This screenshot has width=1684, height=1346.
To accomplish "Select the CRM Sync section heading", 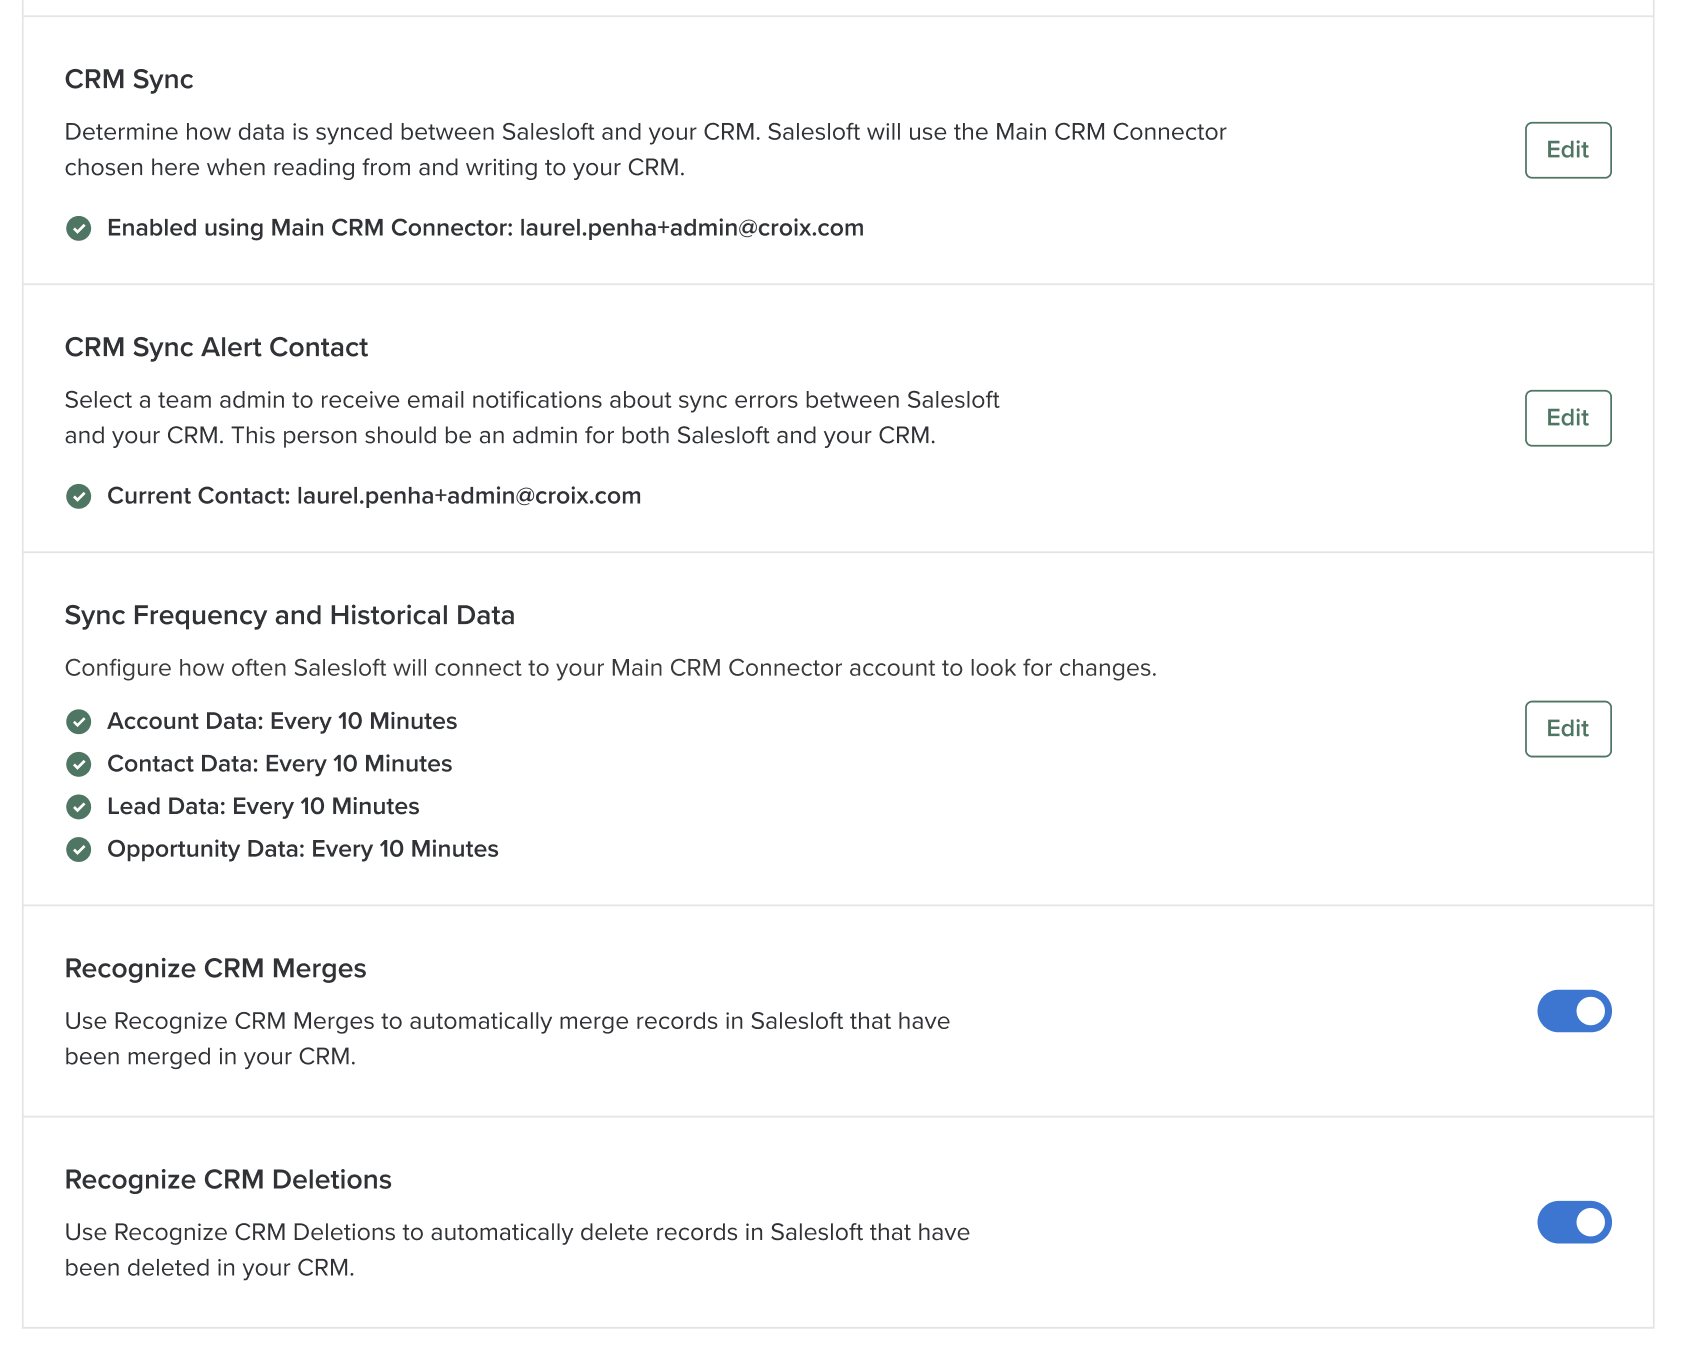I will (x=129, y=79).
